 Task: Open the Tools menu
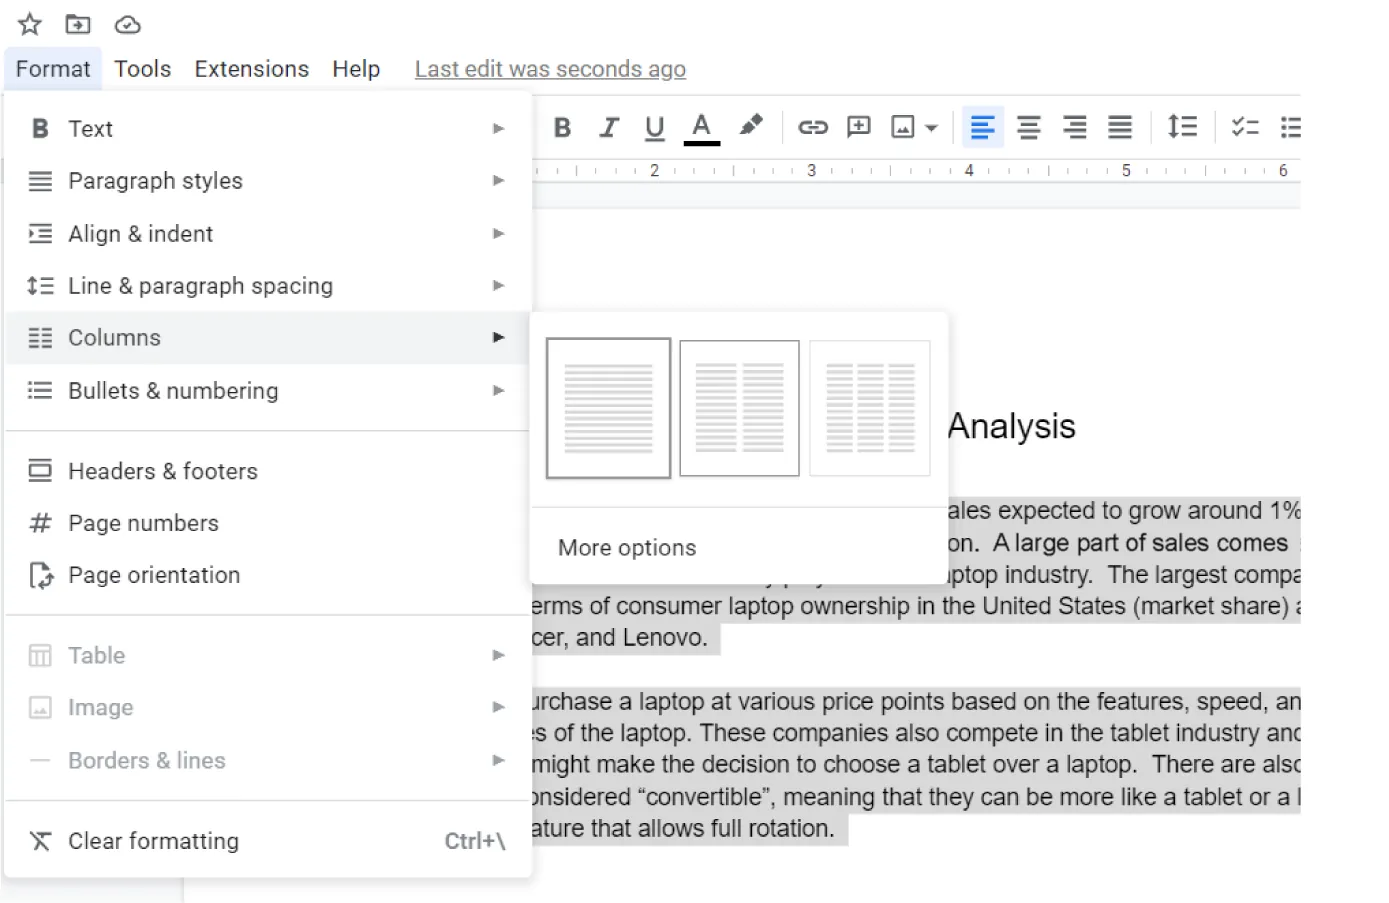142,68
